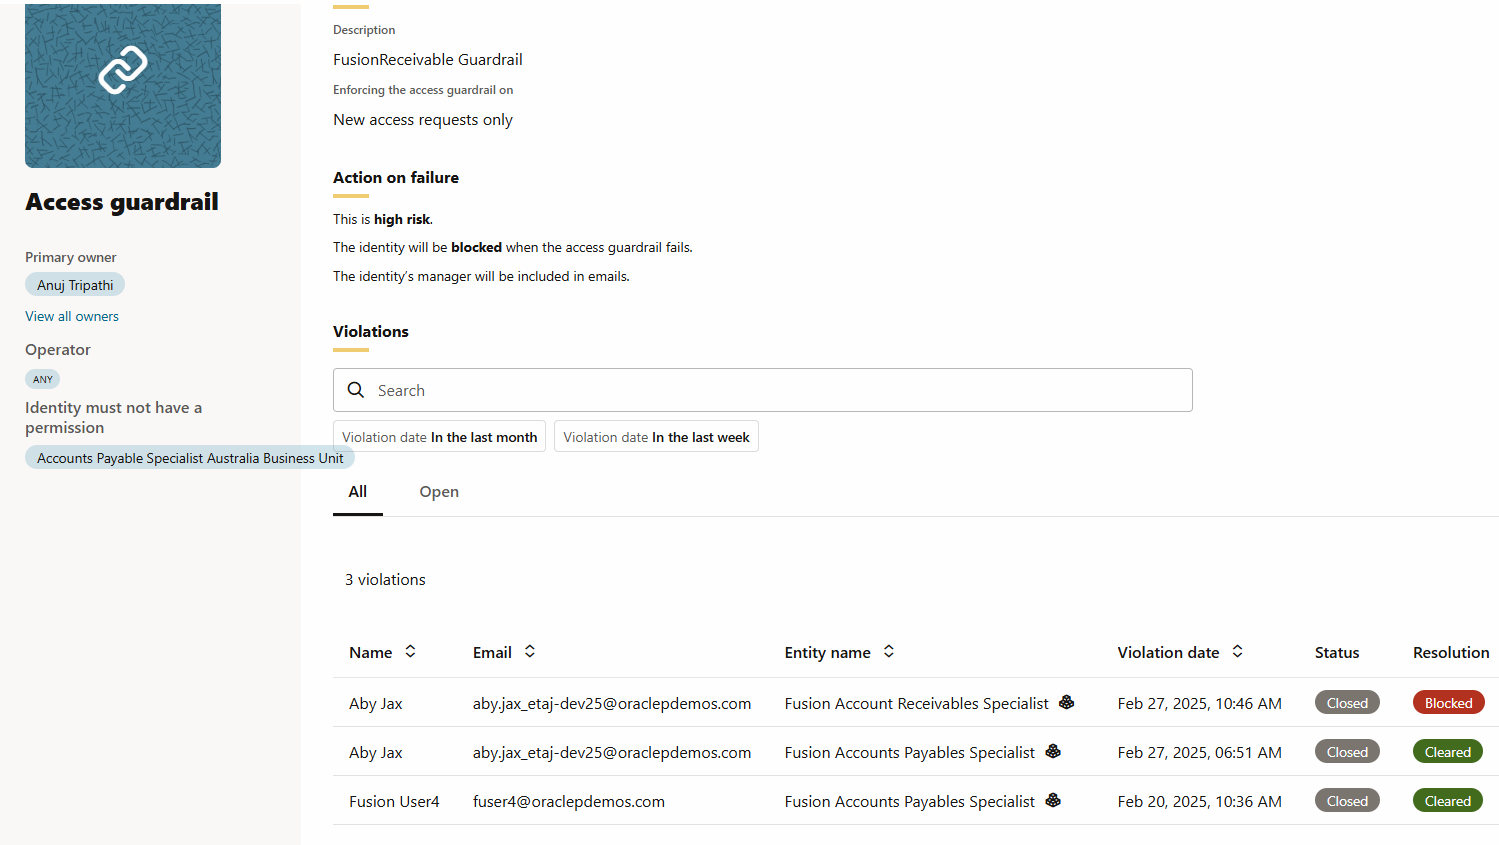Toggle the 'In the last week' filter
Screen dimensions: 1499x845
(656, 437)
